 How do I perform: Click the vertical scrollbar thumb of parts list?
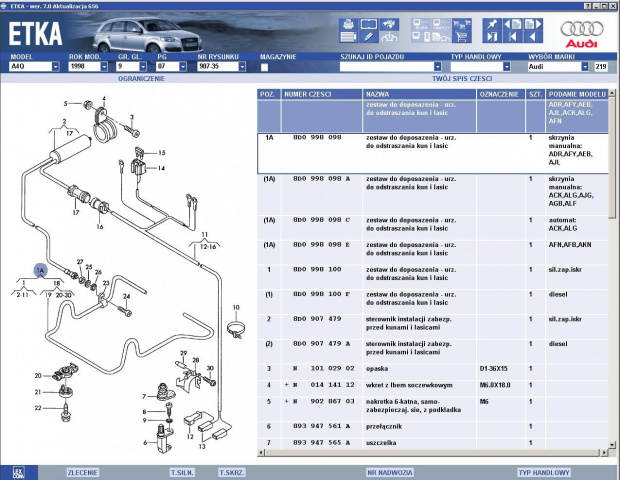point(612,158)
